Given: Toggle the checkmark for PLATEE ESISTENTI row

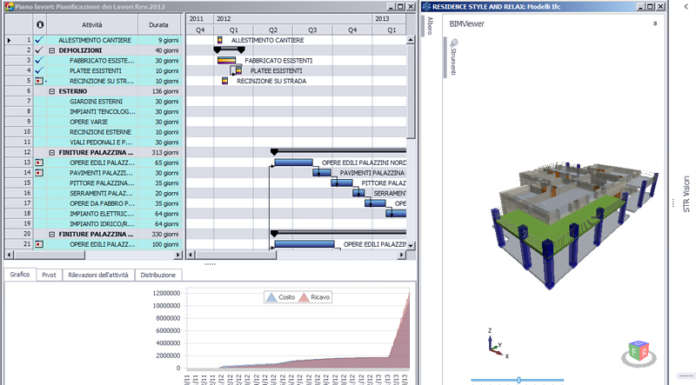Looking at the screenshot, I should click(x=39, y=71).
